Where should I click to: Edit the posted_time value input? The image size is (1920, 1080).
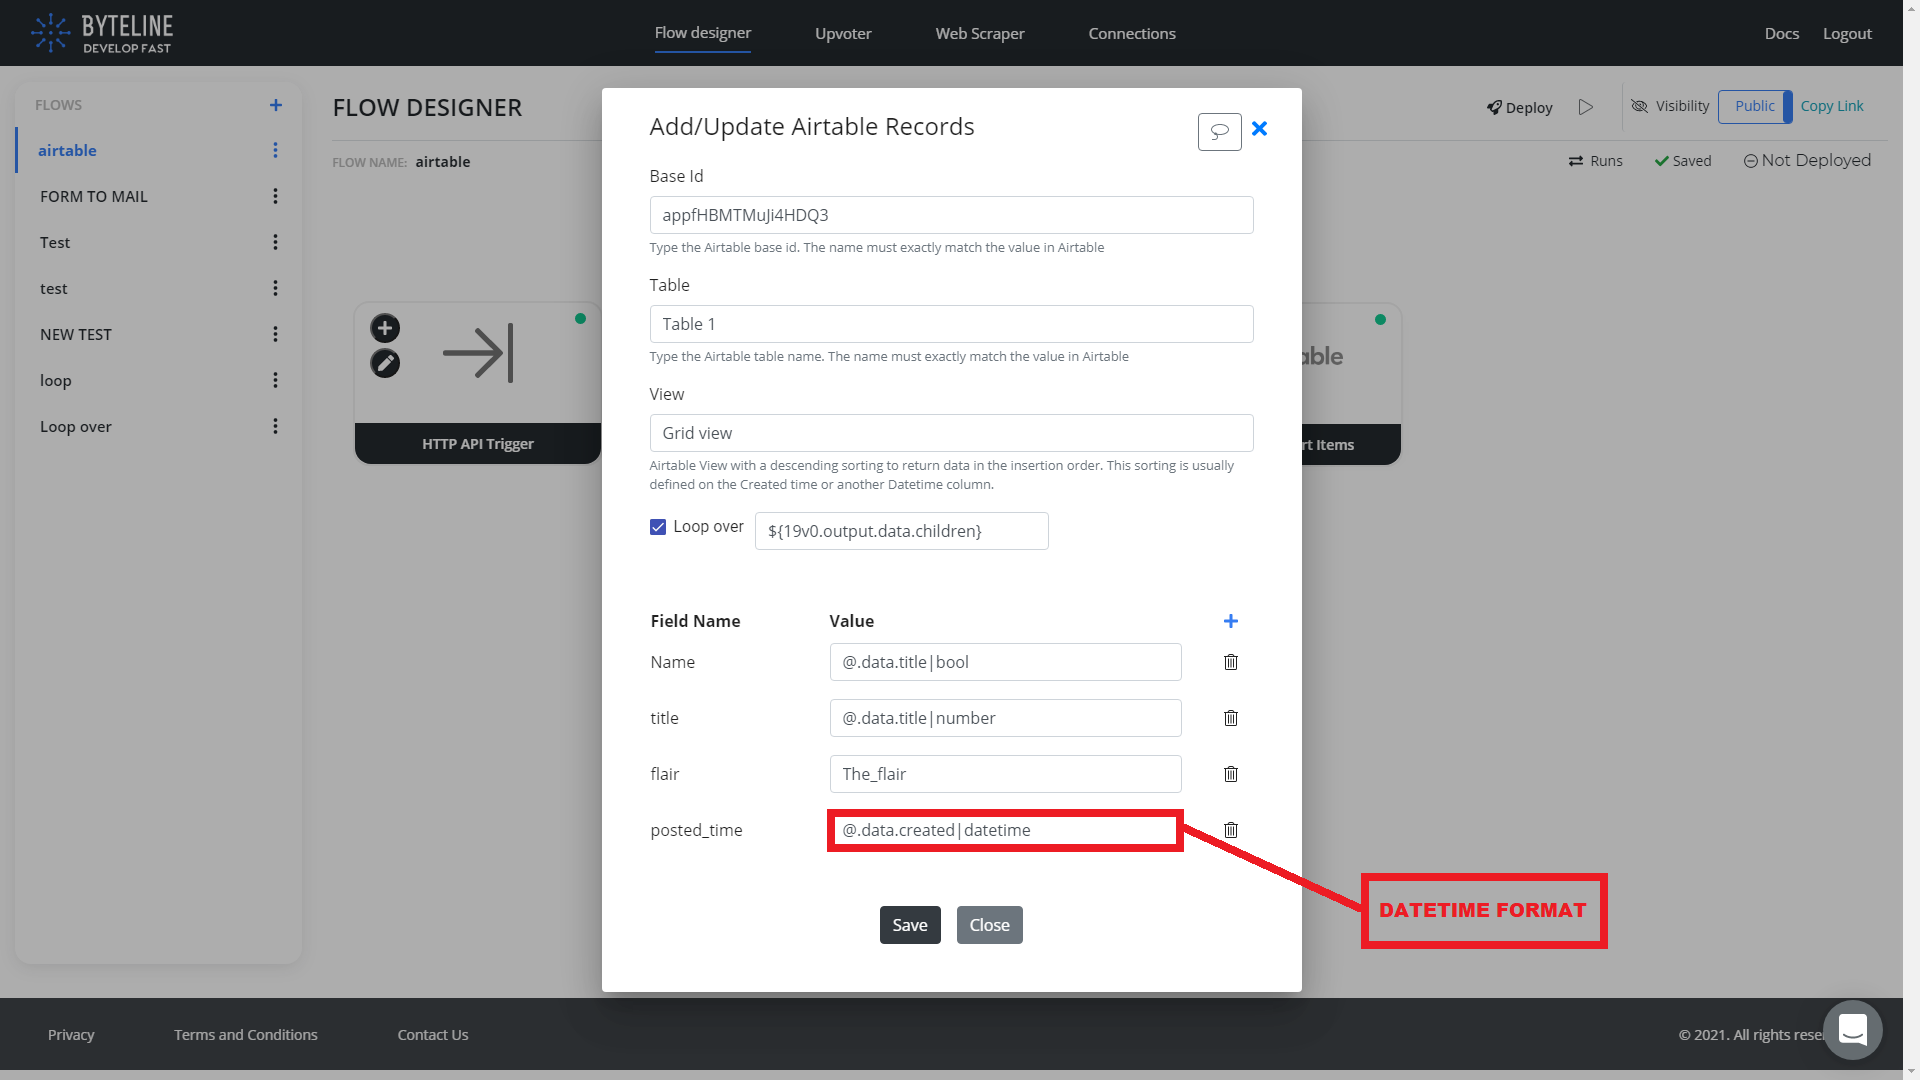(1005, 830)
